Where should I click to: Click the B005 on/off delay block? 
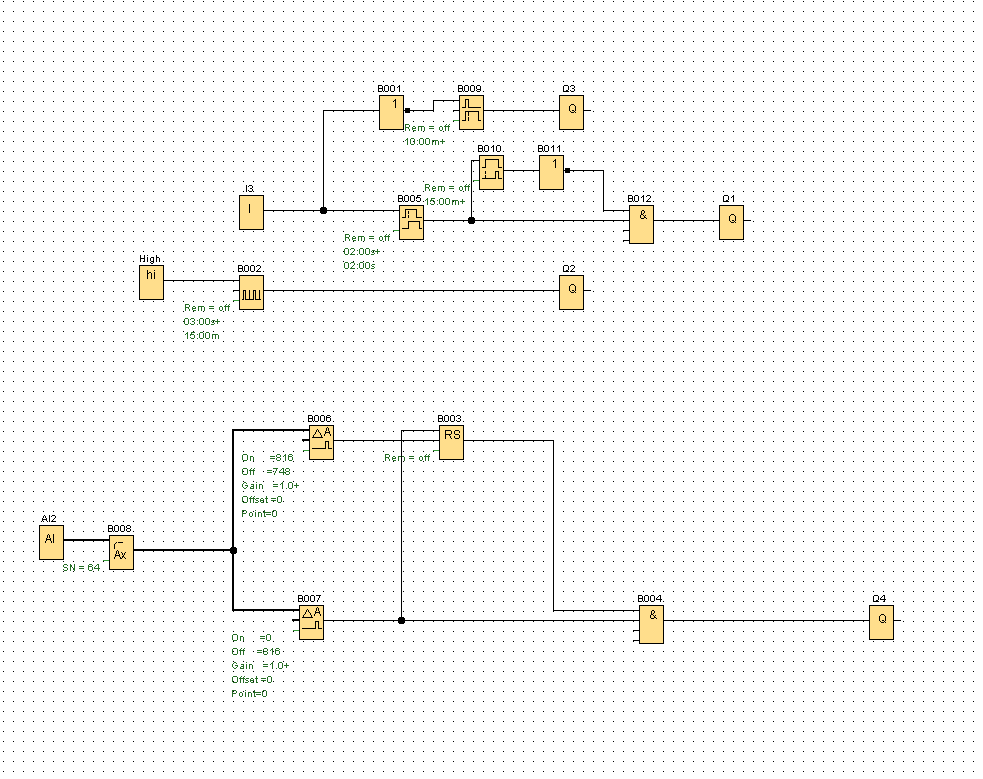click(411, 222)
